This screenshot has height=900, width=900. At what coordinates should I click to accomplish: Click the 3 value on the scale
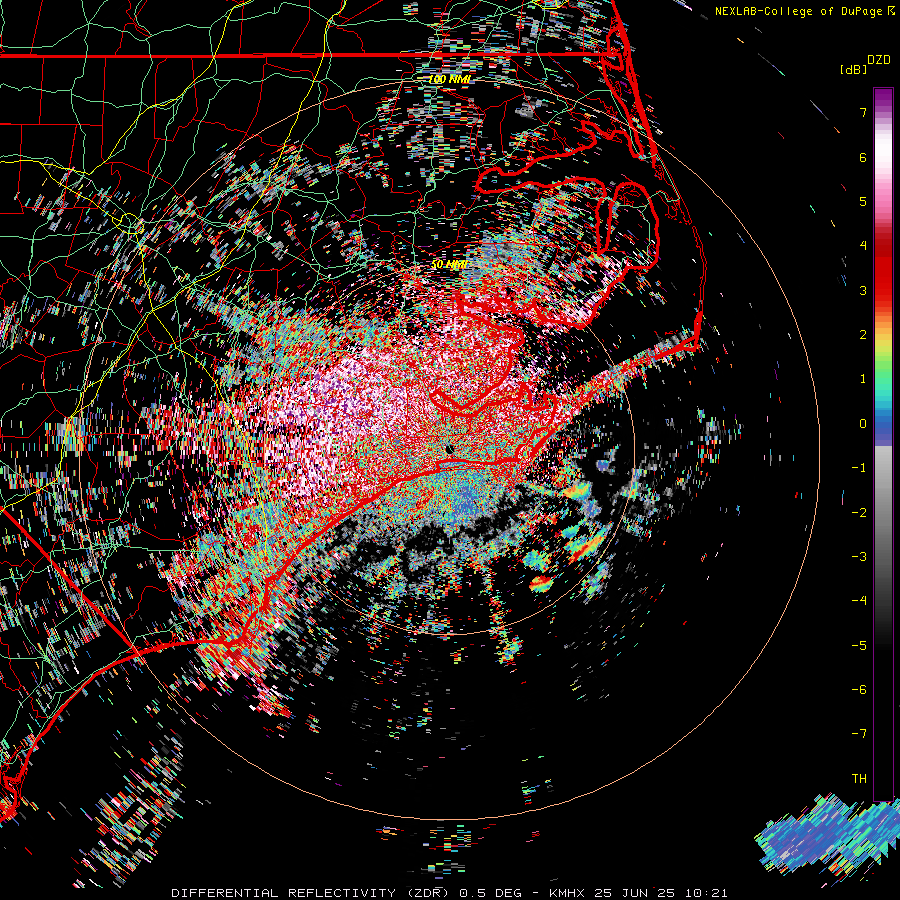click(863, 290)
